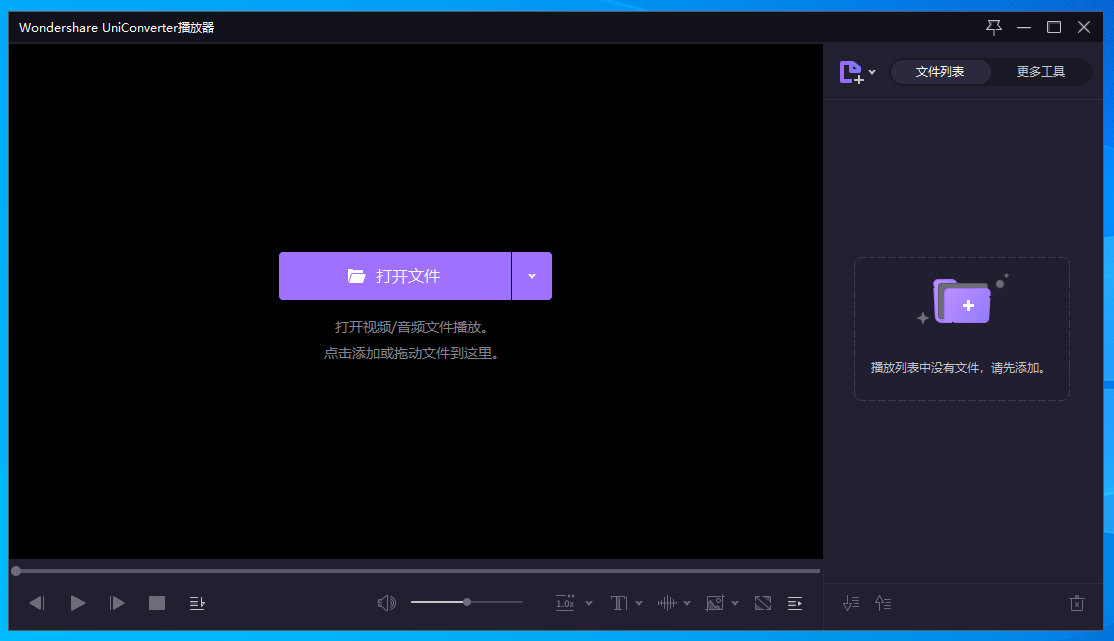This screenshot has height=641, width=1114.
Task: Toggle fullscreen display mode icon
Action: pos(763,603)
